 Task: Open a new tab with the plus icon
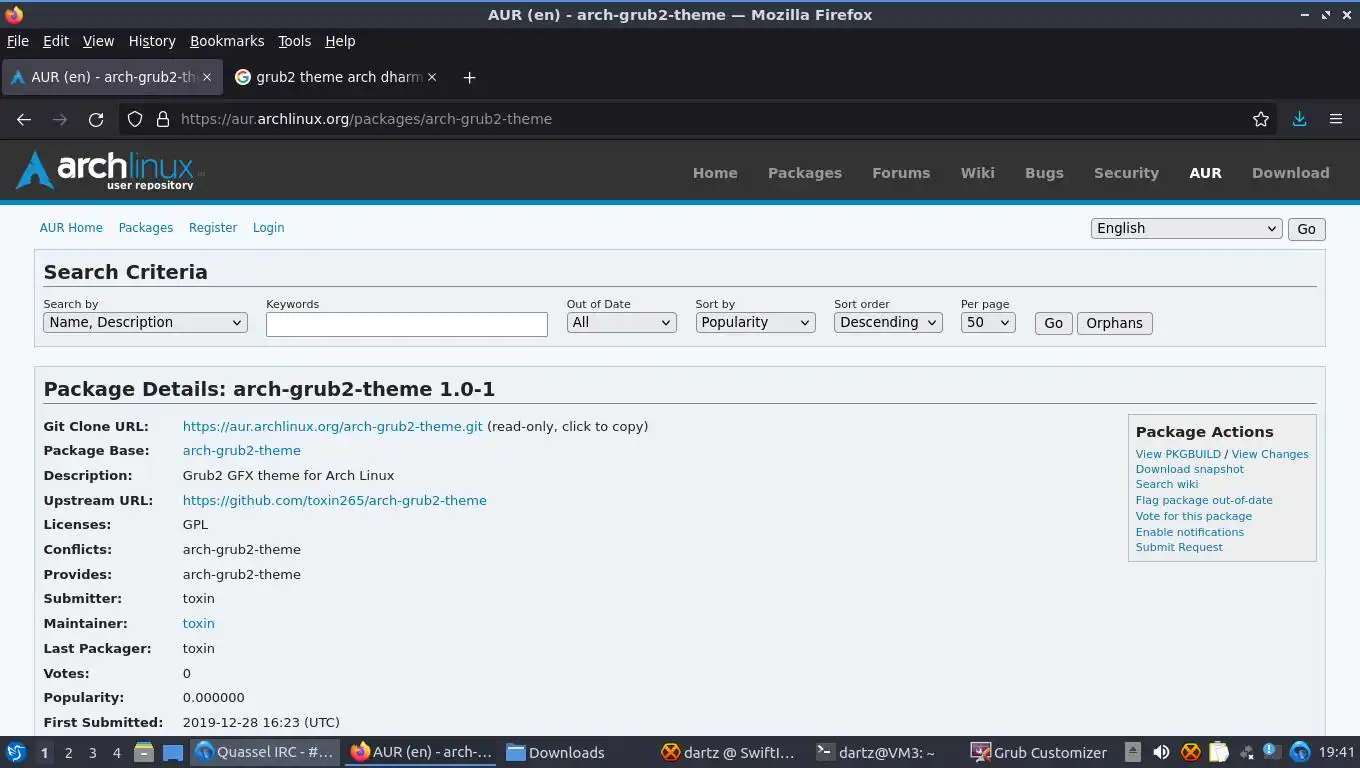(x=469, y=77)
